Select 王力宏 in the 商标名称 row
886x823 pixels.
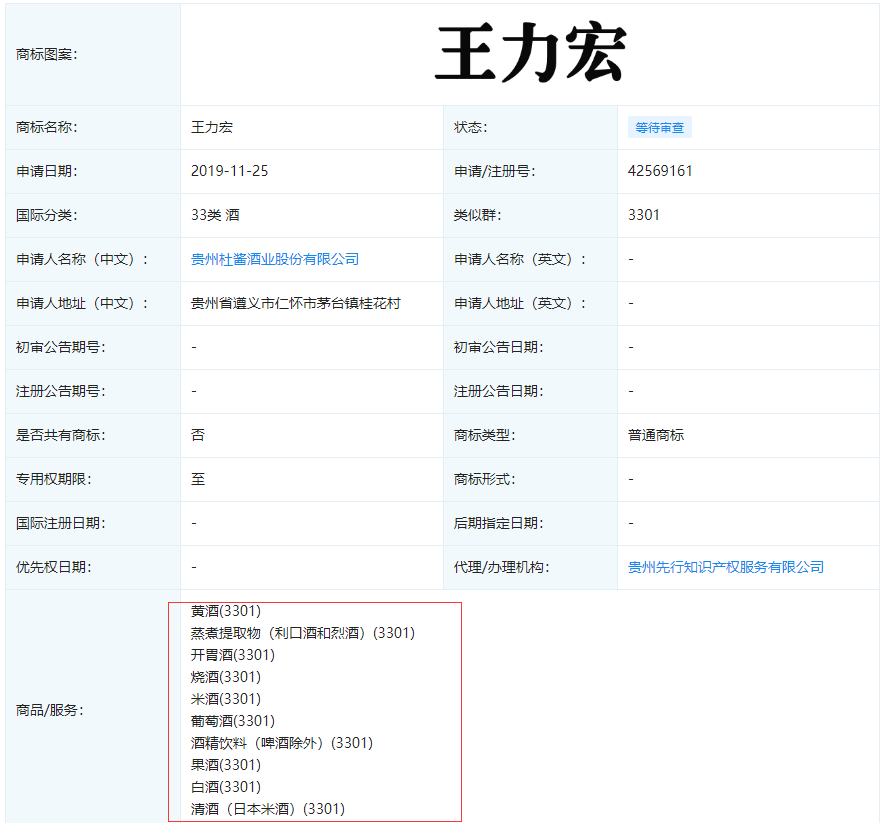212,127
